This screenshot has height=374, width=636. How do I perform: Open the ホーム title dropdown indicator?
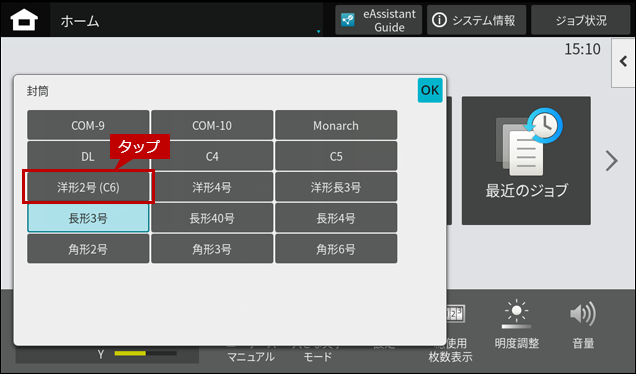318,32
